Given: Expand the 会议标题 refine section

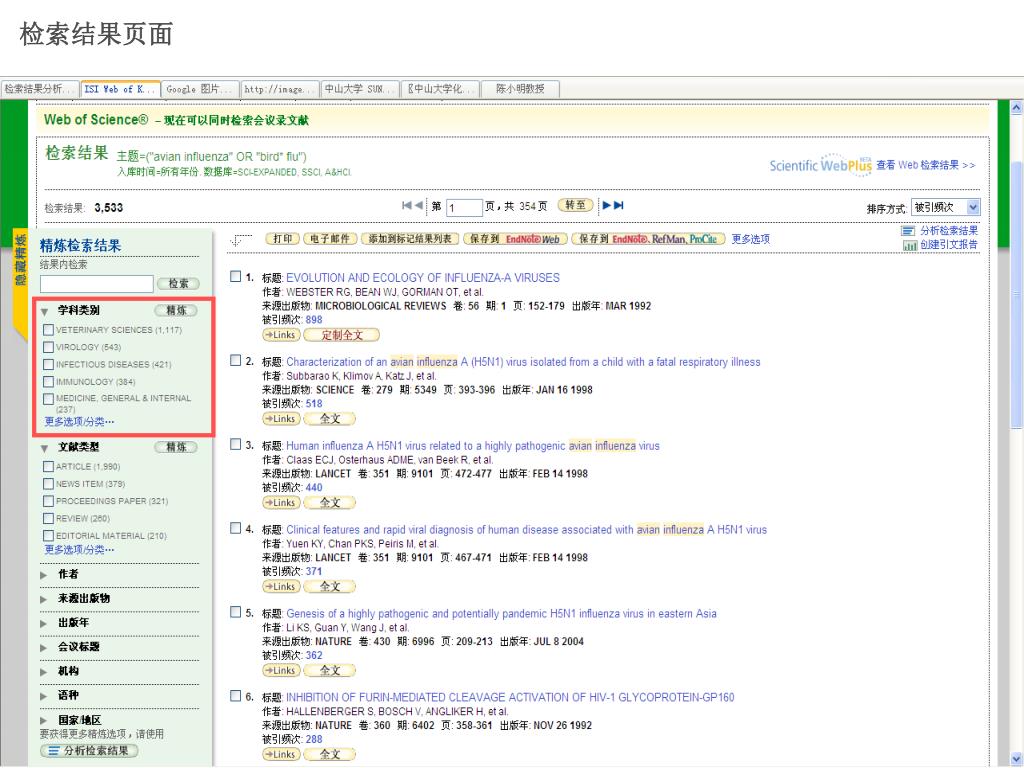Looking at the screenshot, I should click(44, 648).
